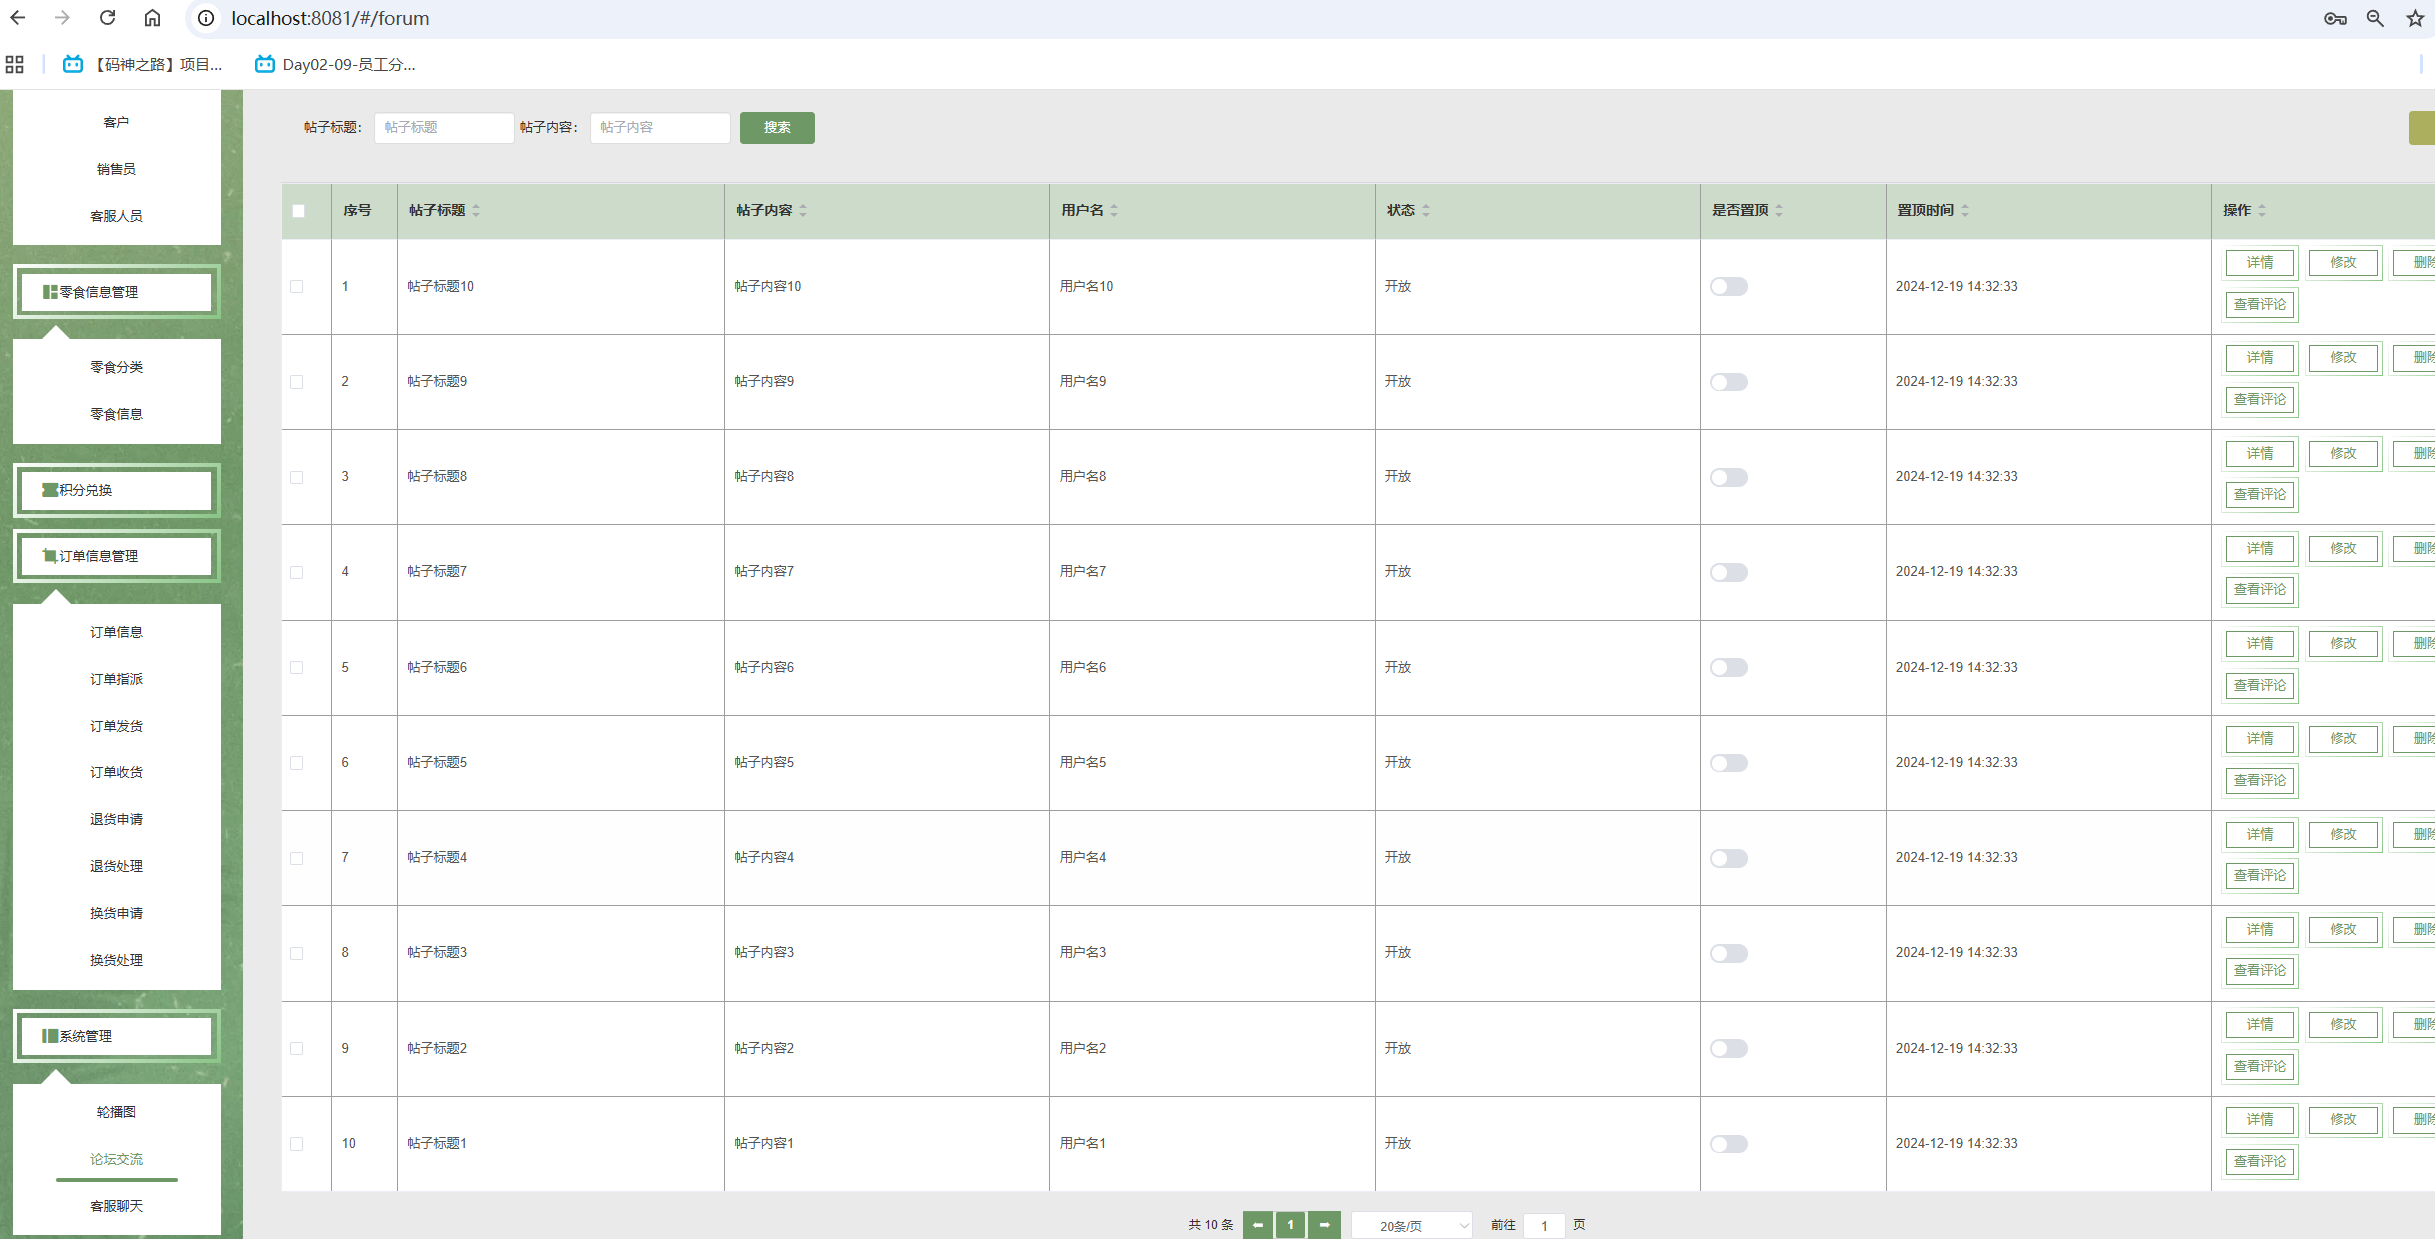Image resolution: width=2435 pixels, height=1239 pixels.
Task: Click 查看评论 for 帖子标题5
Action: [x=2260, y=780]
